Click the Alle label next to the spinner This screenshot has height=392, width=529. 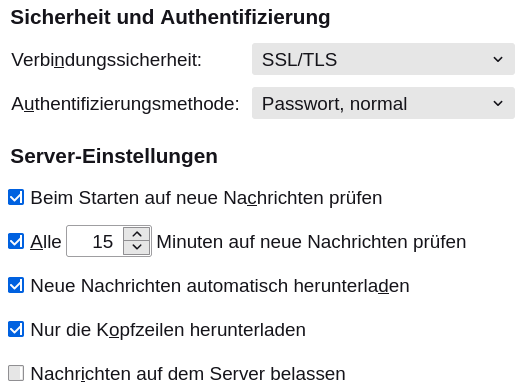pyautogui.click(x=46, y=242)
